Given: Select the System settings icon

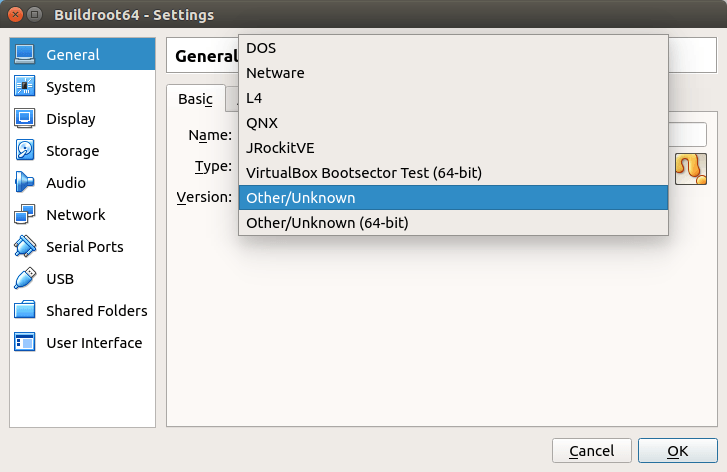Looking at the screenshot, I should pos(25,87).
